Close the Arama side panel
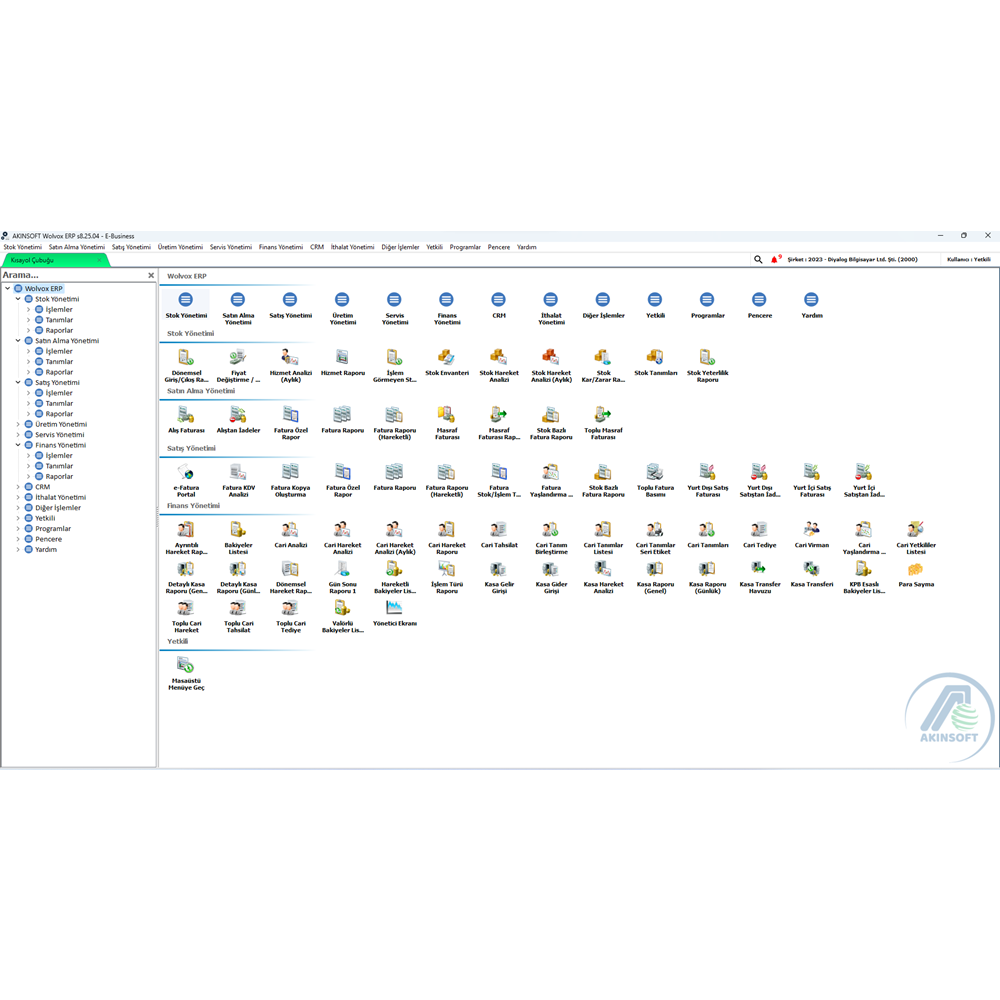This screenshot has width=1000, height=1000. [x=151, y=275]
